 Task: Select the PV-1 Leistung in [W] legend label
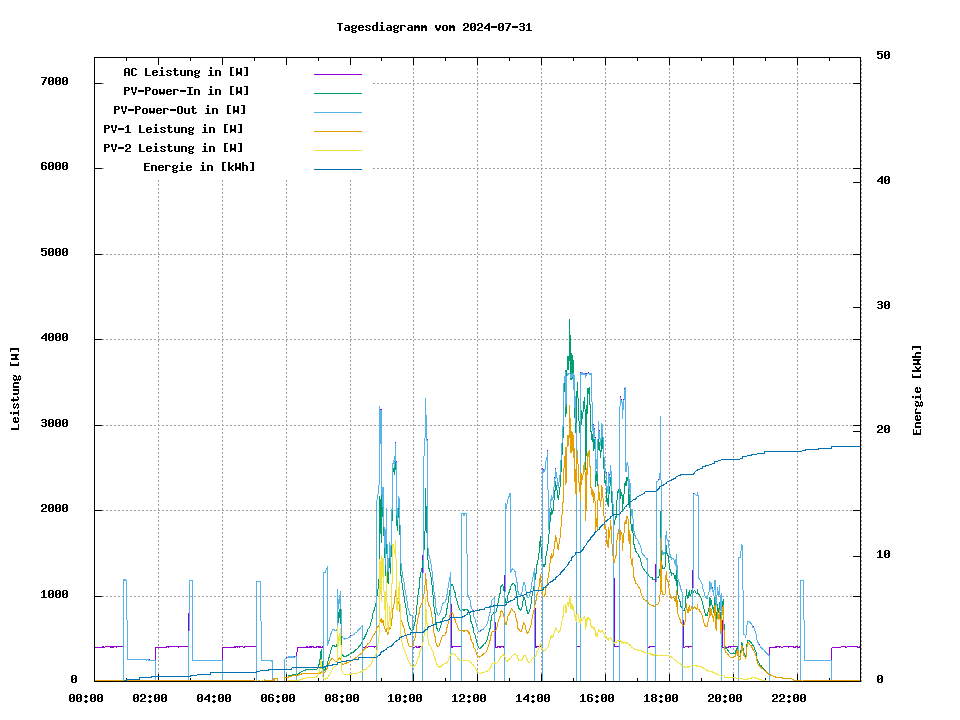pyautogui.click(x=173, y=129)
